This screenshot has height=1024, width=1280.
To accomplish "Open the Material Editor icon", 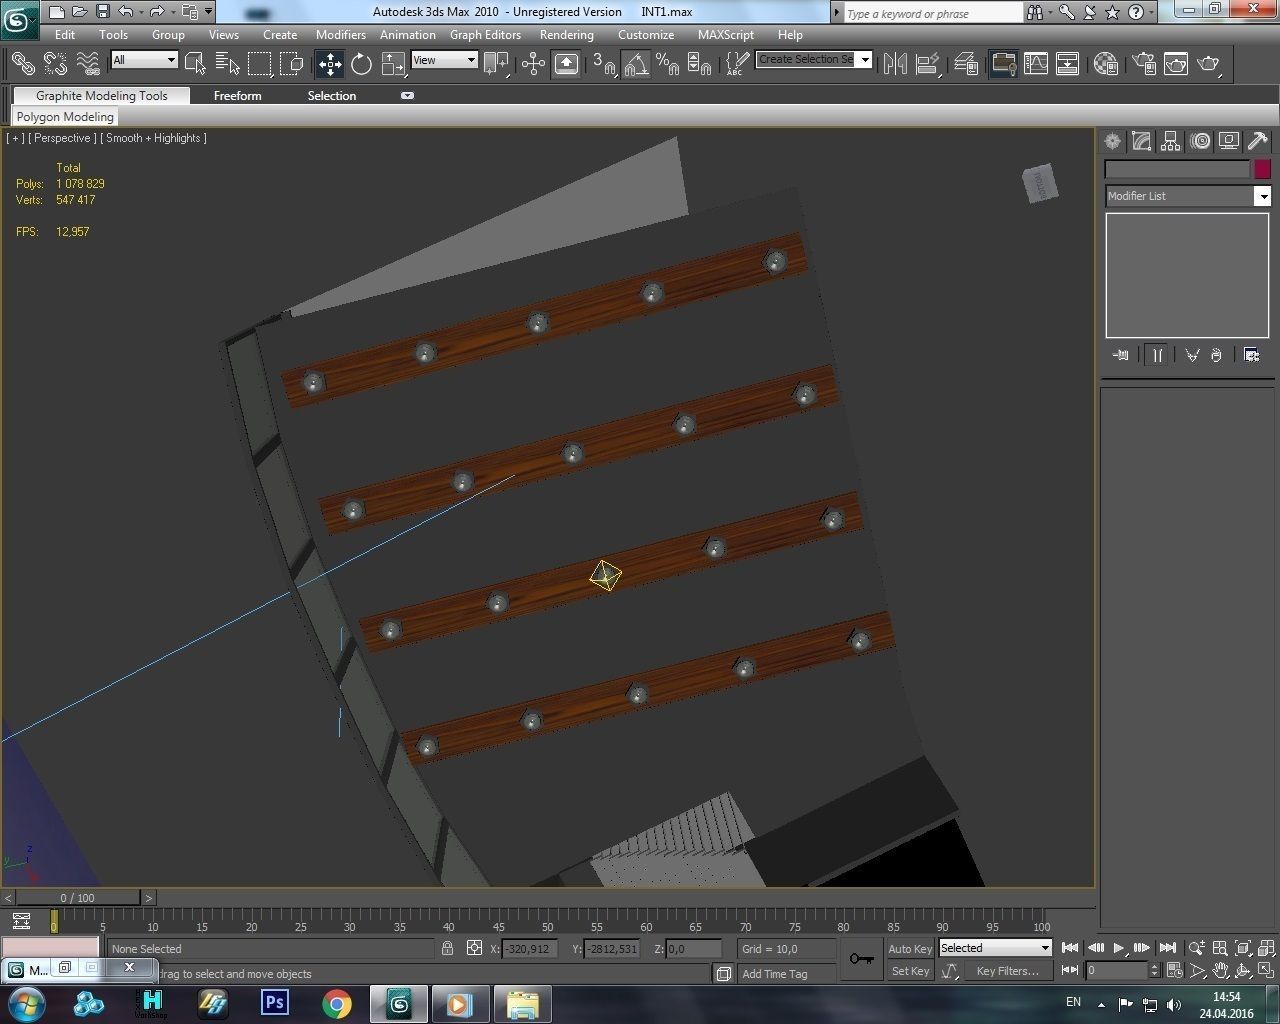I will click(x=1105, y=64).
